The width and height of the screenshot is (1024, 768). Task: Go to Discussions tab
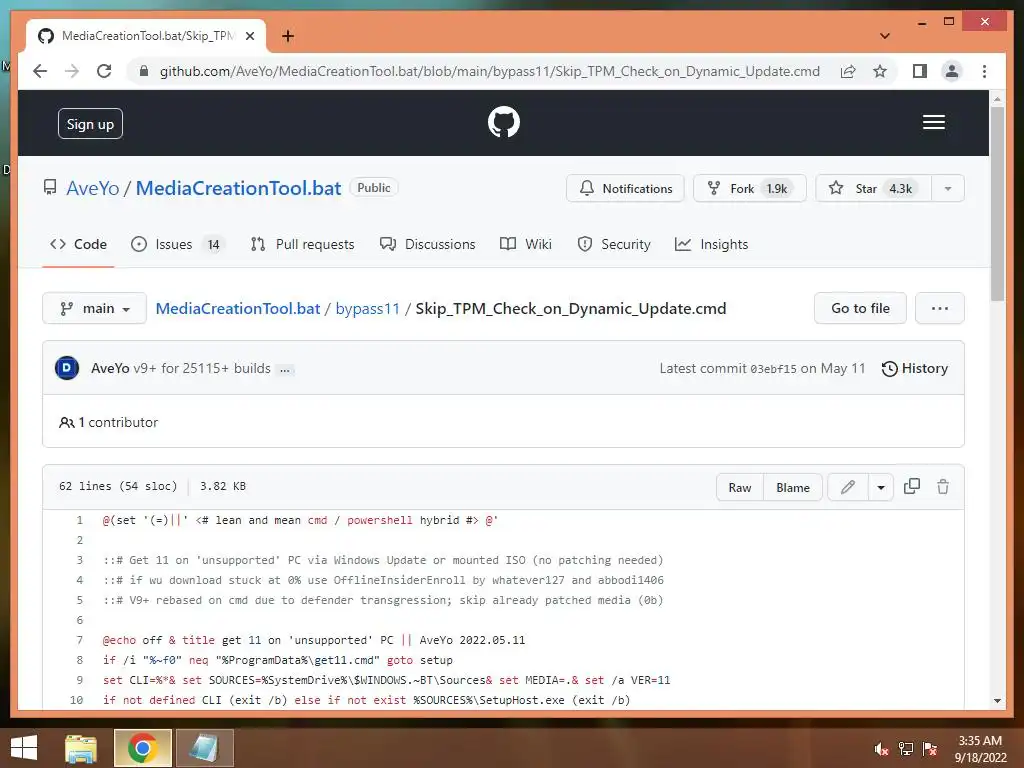(428, 244)
